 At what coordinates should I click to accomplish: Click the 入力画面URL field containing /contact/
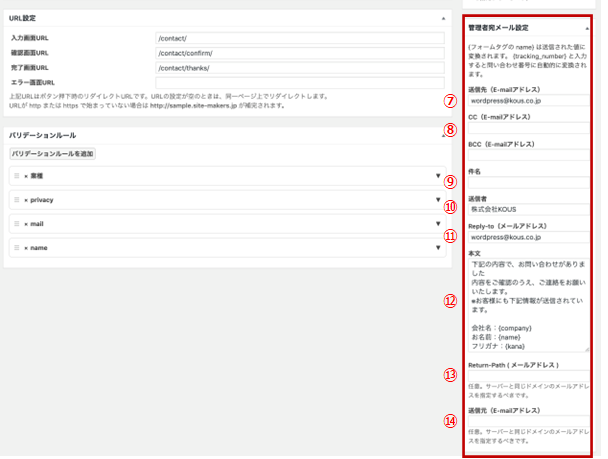coord(300,37)
